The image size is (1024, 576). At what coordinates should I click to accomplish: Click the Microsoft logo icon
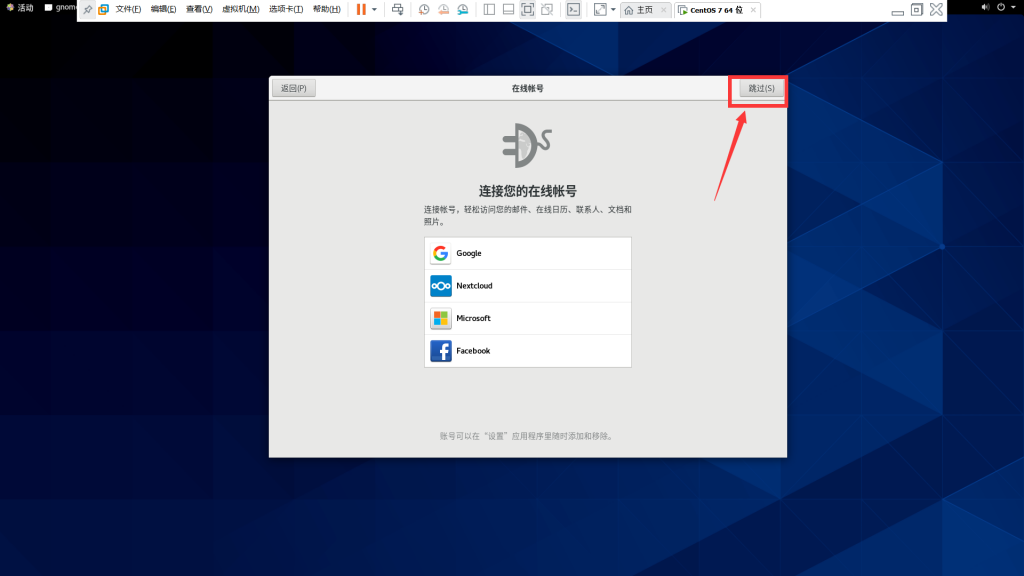coord(441,319)
